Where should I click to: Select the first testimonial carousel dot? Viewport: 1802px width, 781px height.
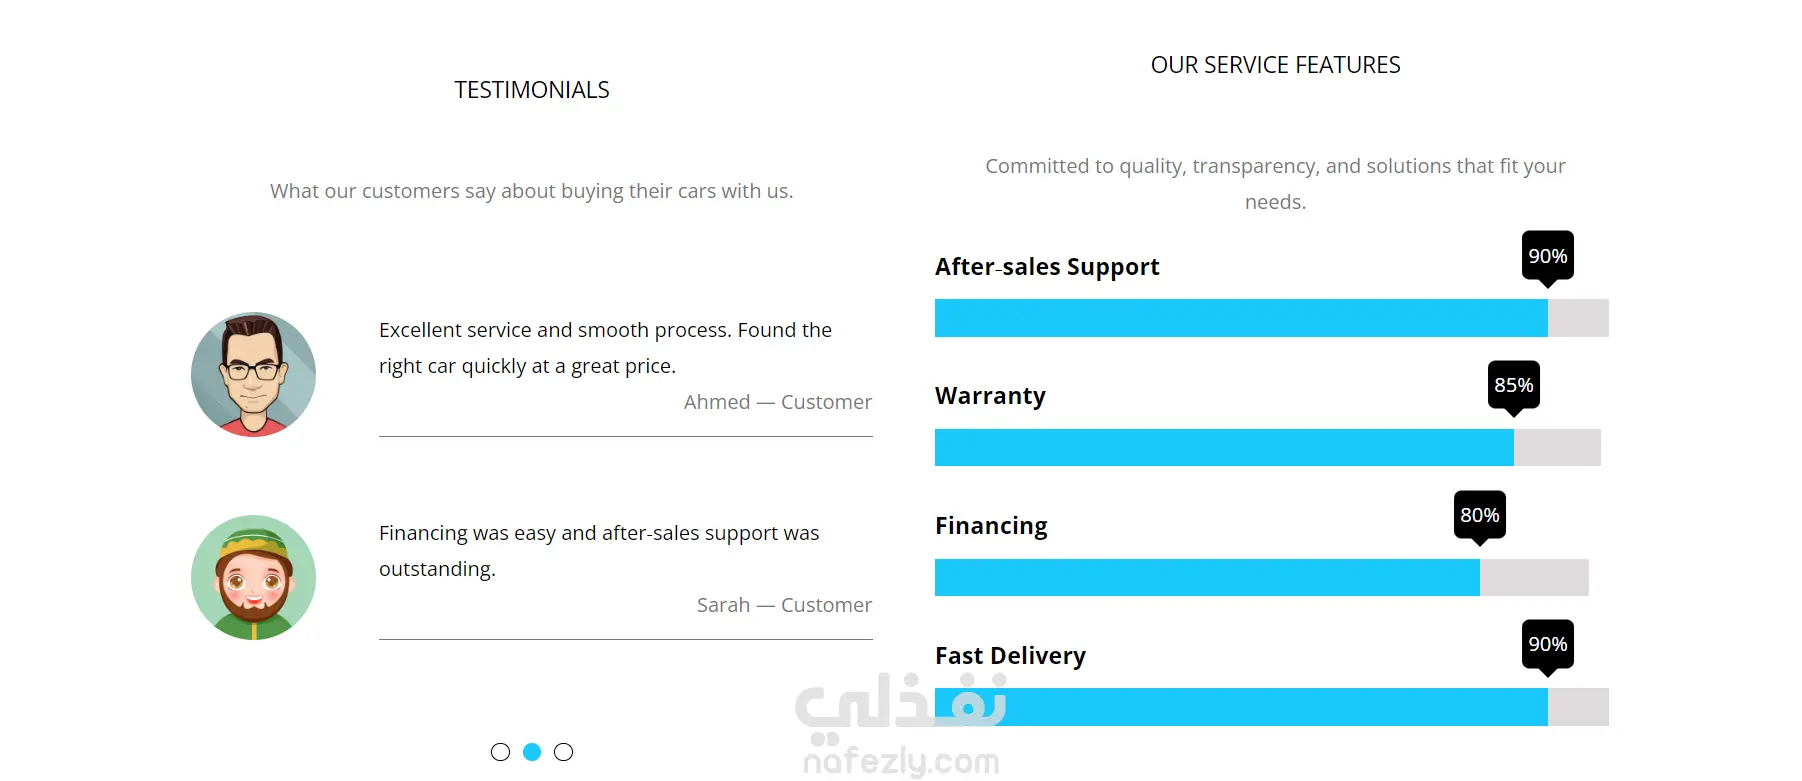(x=501, y=752)
